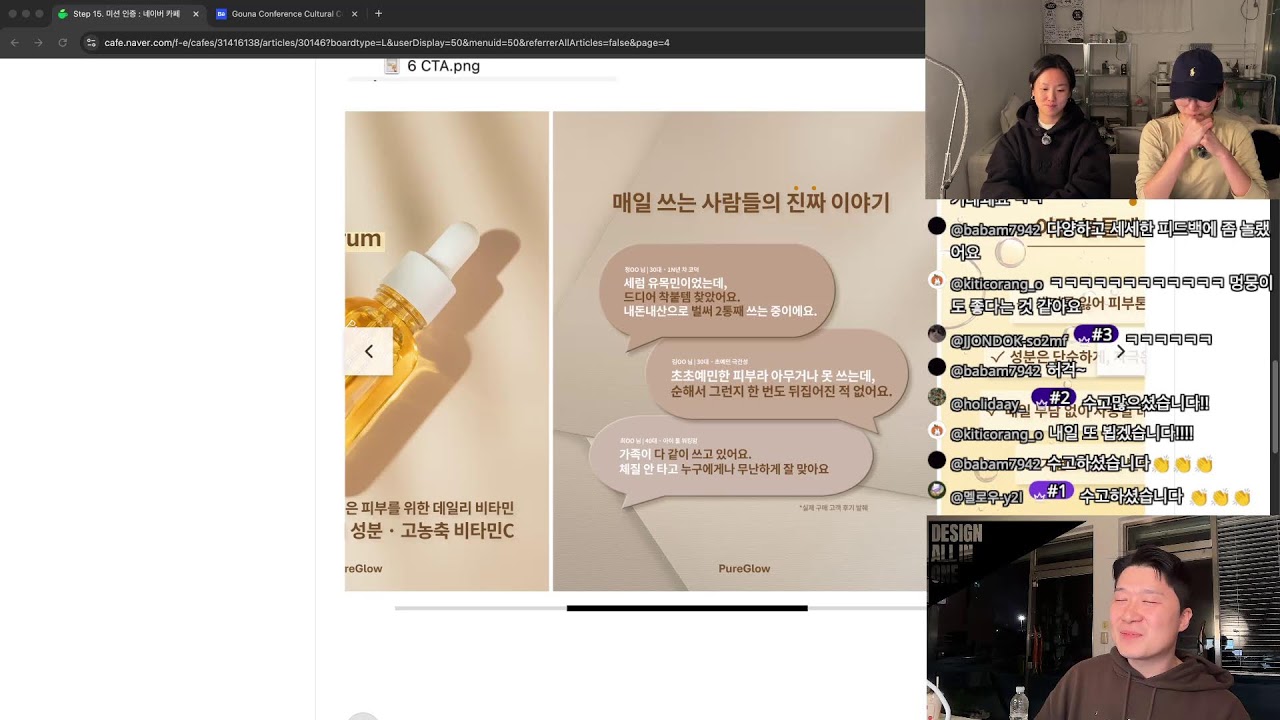This screenshot has width=1280, height=720.
Task: Show previous slide with left chevron
Action: tap(369, 351)
